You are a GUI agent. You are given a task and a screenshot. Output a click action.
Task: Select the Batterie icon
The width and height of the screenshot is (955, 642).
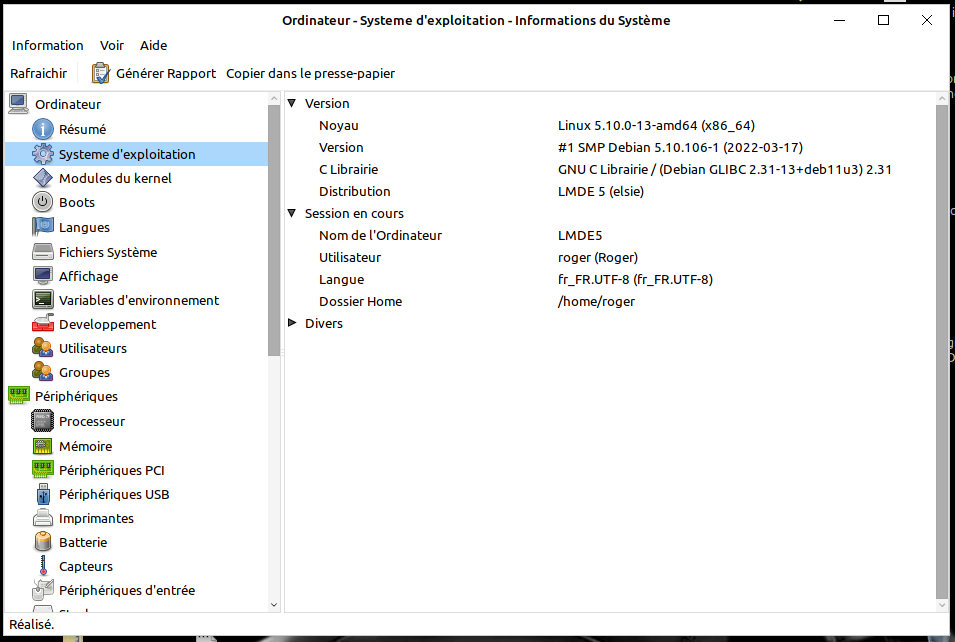(x=43, y=542)
